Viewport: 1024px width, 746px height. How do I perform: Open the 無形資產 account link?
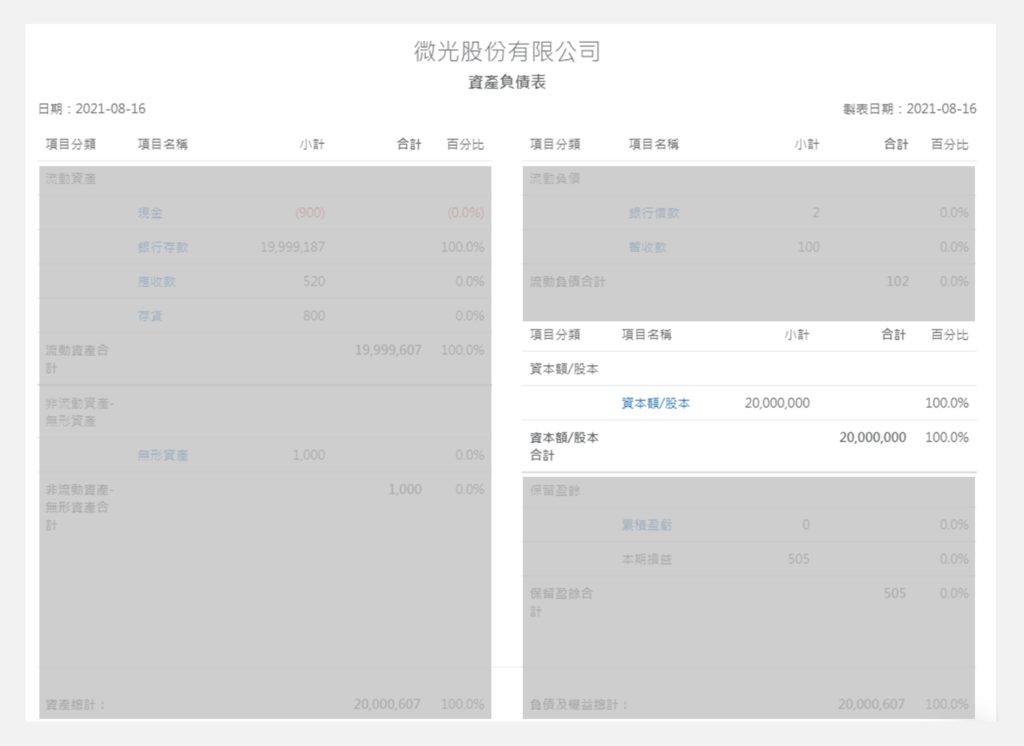click(163, 455)
